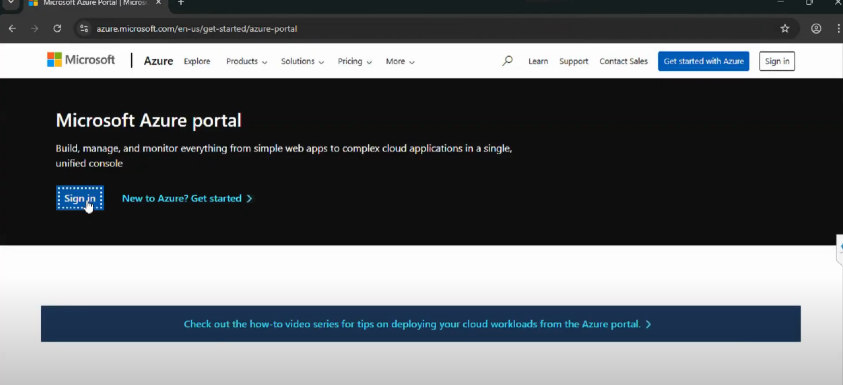Click the blue Sign in button below headline
Viewport: 843px width, 385px height.
point(80,198)
